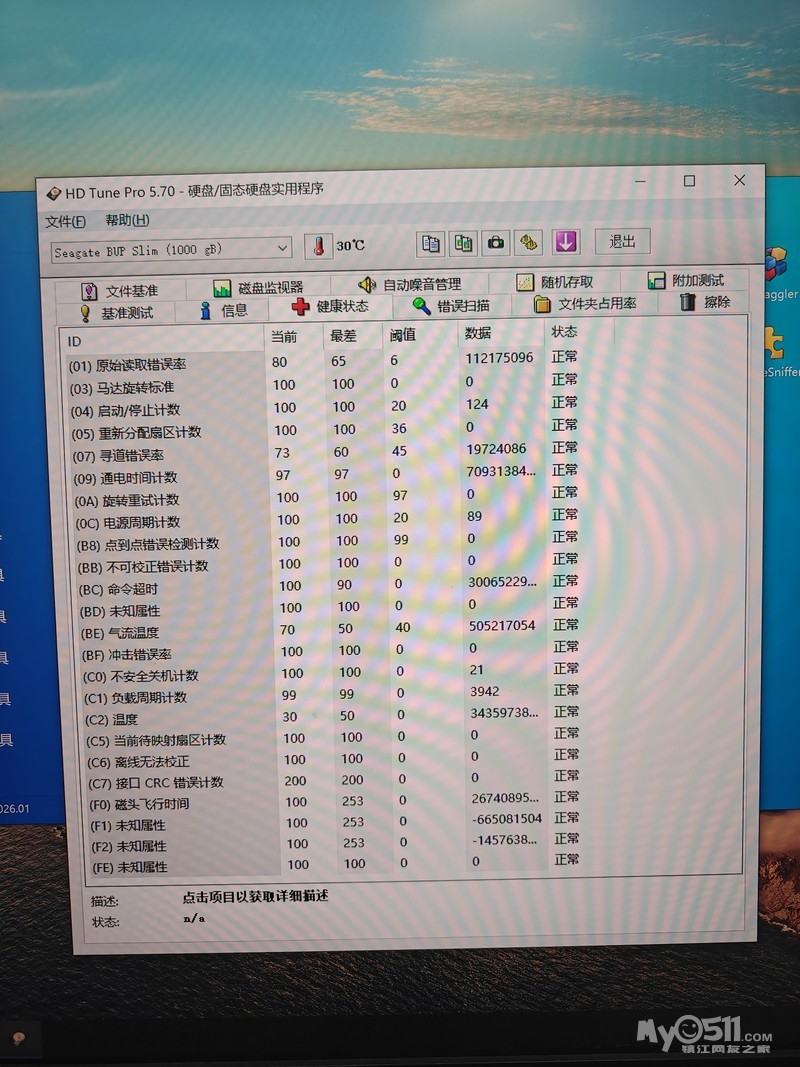
Task: Open the options gears icon
Action: (529, 242)
